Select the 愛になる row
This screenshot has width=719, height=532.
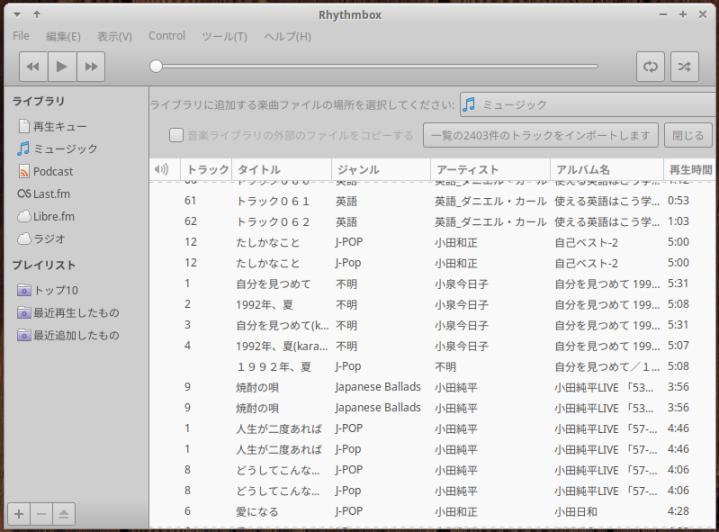[x=432, y=511]
